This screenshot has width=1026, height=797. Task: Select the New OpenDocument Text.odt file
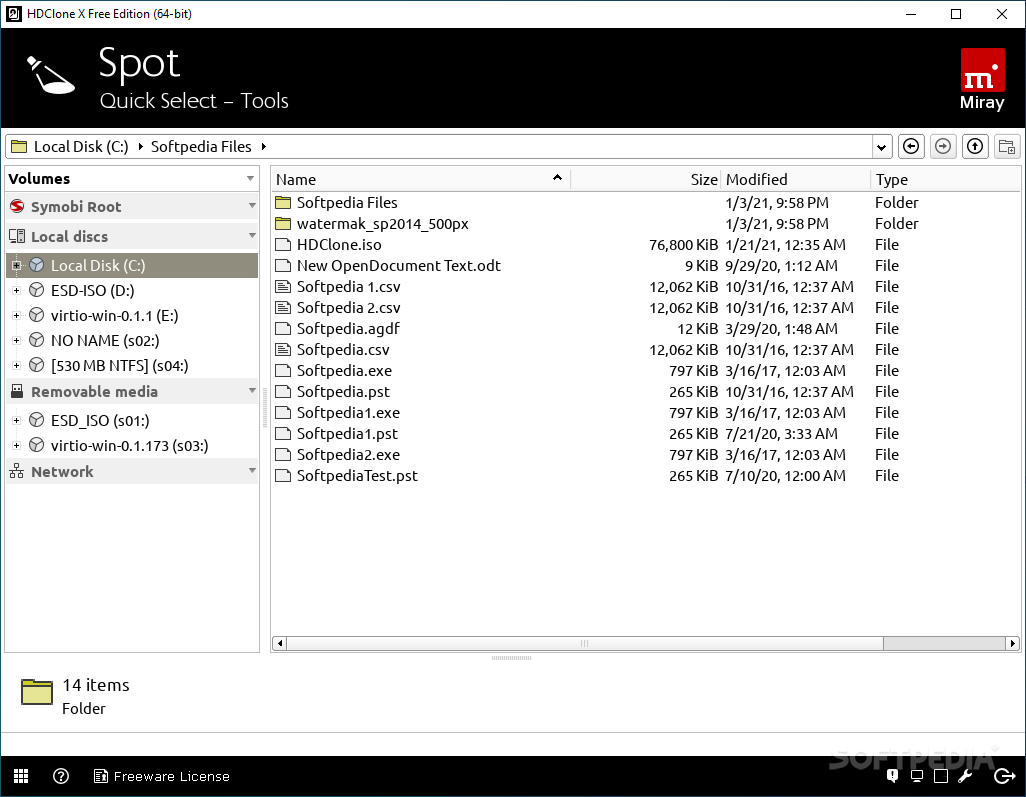click(x=398, y=266)
